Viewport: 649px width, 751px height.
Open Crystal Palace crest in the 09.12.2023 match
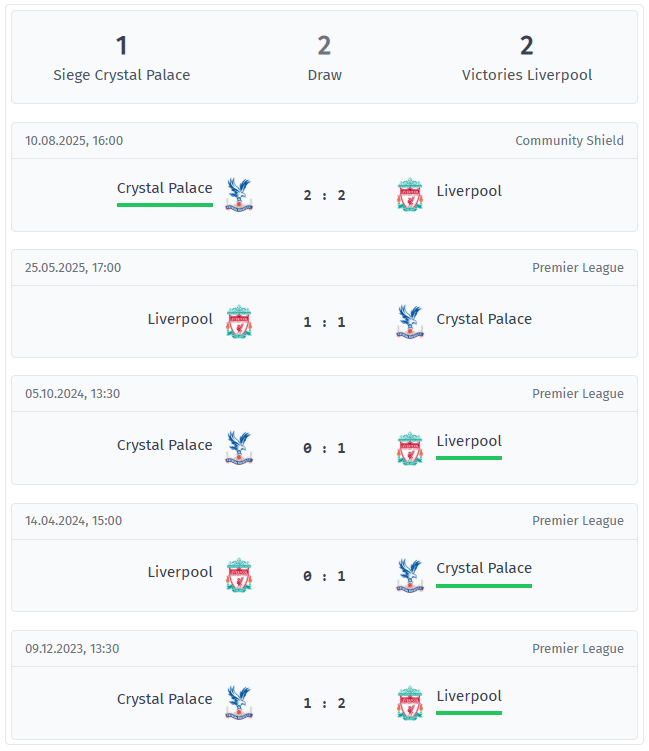point(239,703)
